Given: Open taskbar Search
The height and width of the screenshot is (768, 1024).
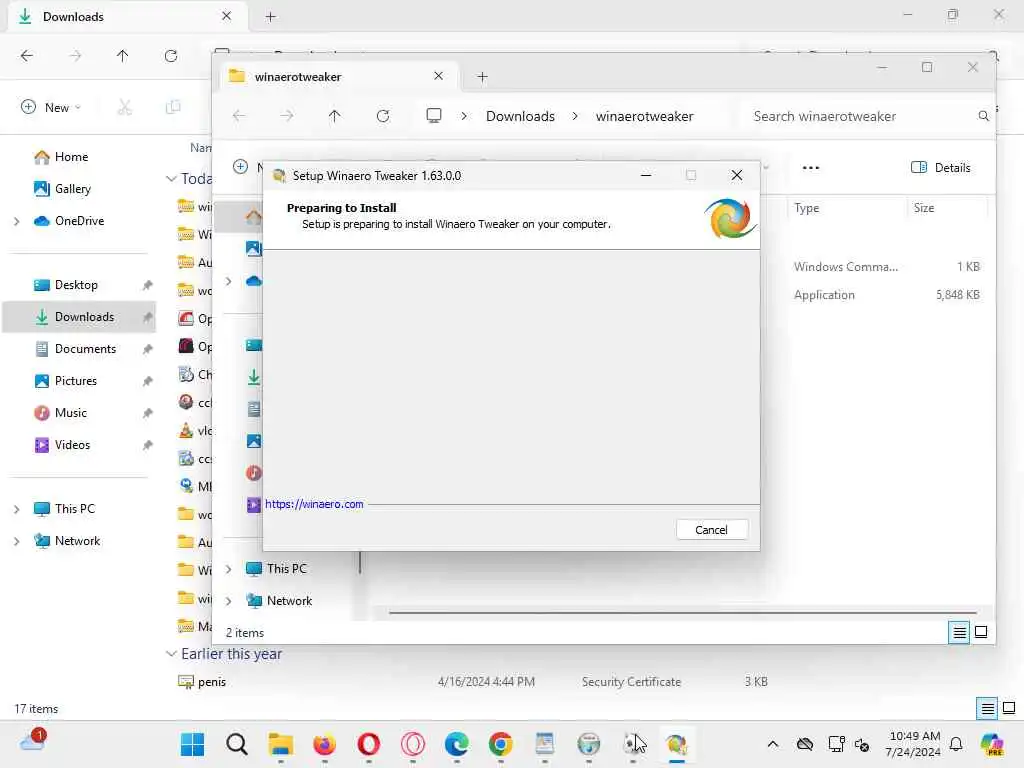Looking at the screenshot, I should tap(236, 744).
